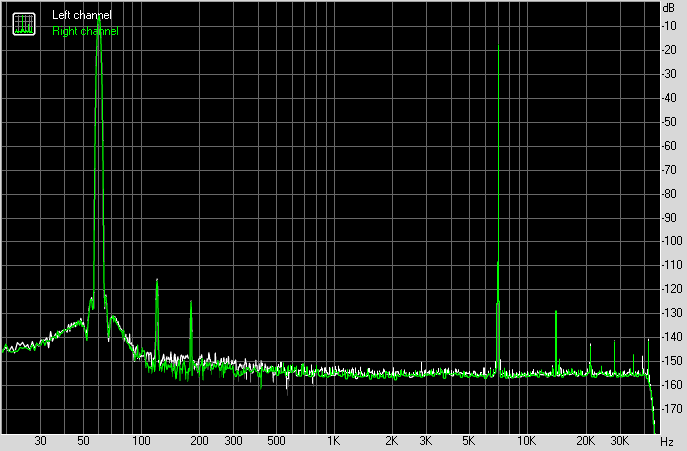Click the '5K' frequency axis label
This screenshot has height=451, width=687.
pyautogui.click(x=468, y=441)
